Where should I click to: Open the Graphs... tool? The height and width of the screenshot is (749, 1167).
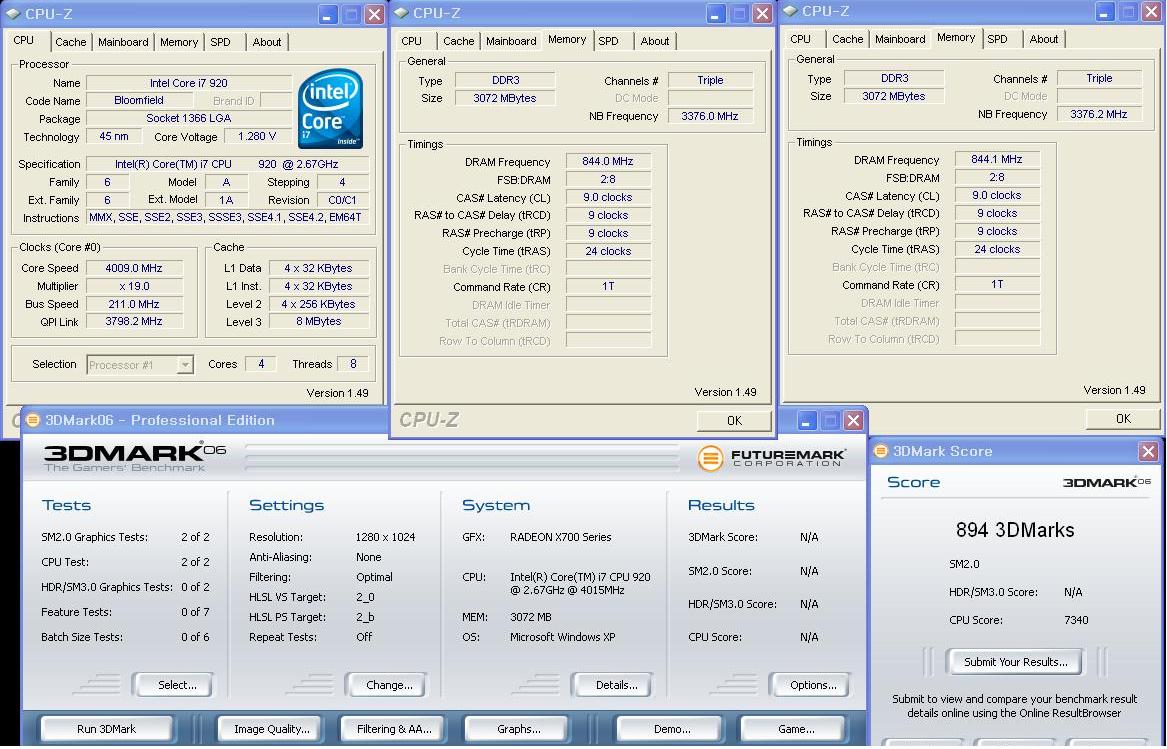coord(519,729)
